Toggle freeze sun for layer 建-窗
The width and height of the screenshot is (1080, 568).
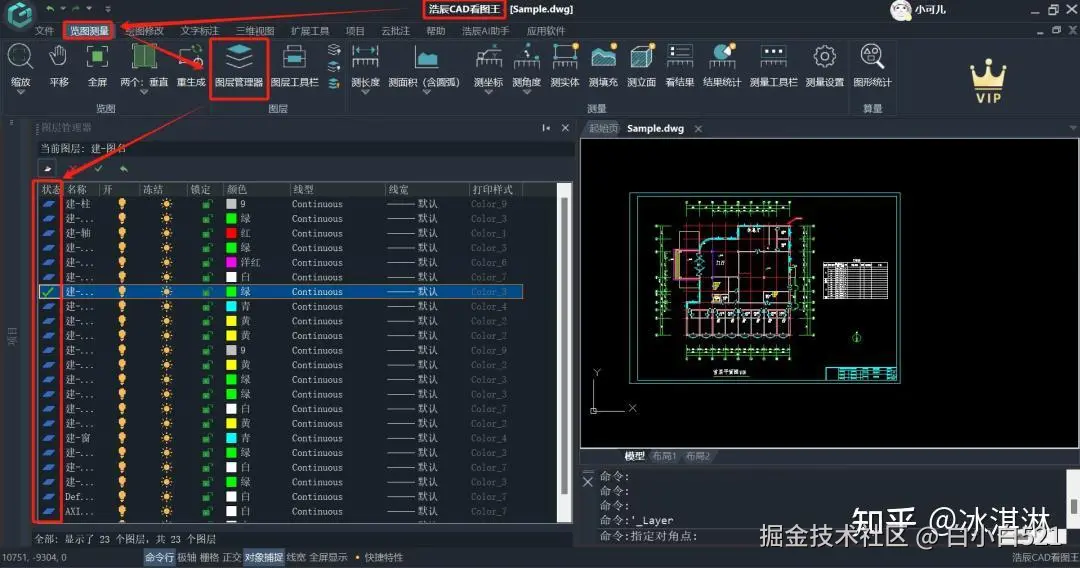point(166,438)
